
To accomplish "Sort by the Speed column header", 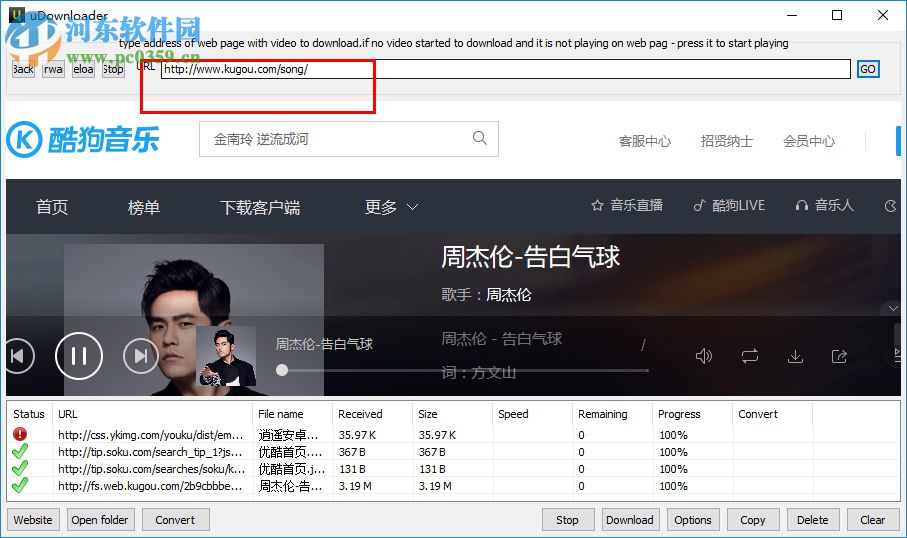I will pos(533,414).
